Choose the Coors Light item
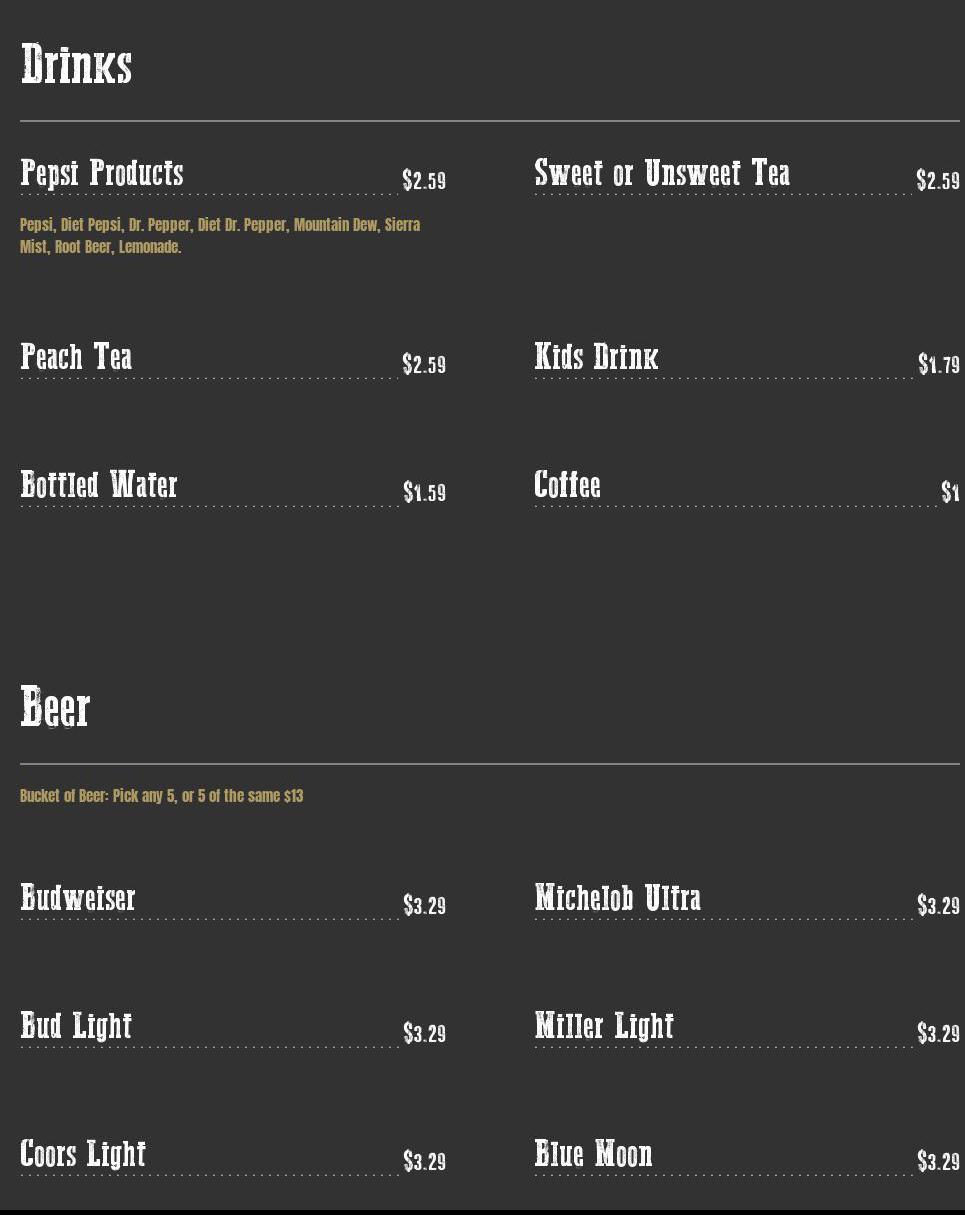The width and height of the screenshot is (965, 1215). (83, 1154)
